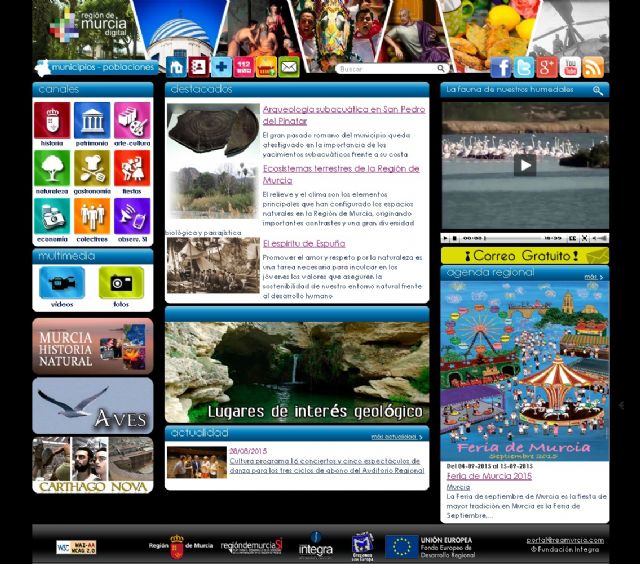
Task: Stop the video with the stop button
Action: tap(455, 238)
